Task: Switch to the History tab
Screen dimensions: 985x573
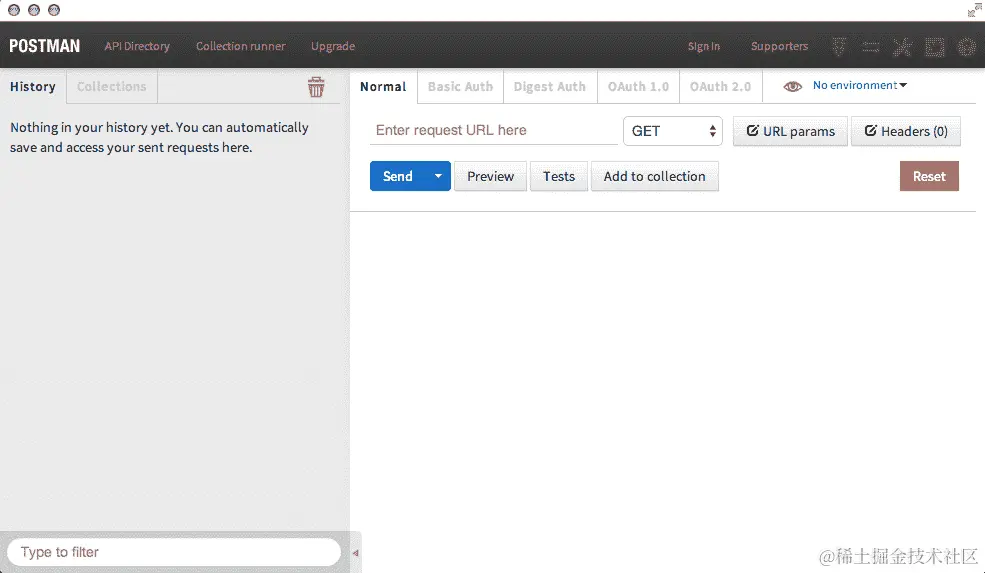Action: (x=33, y=87)
